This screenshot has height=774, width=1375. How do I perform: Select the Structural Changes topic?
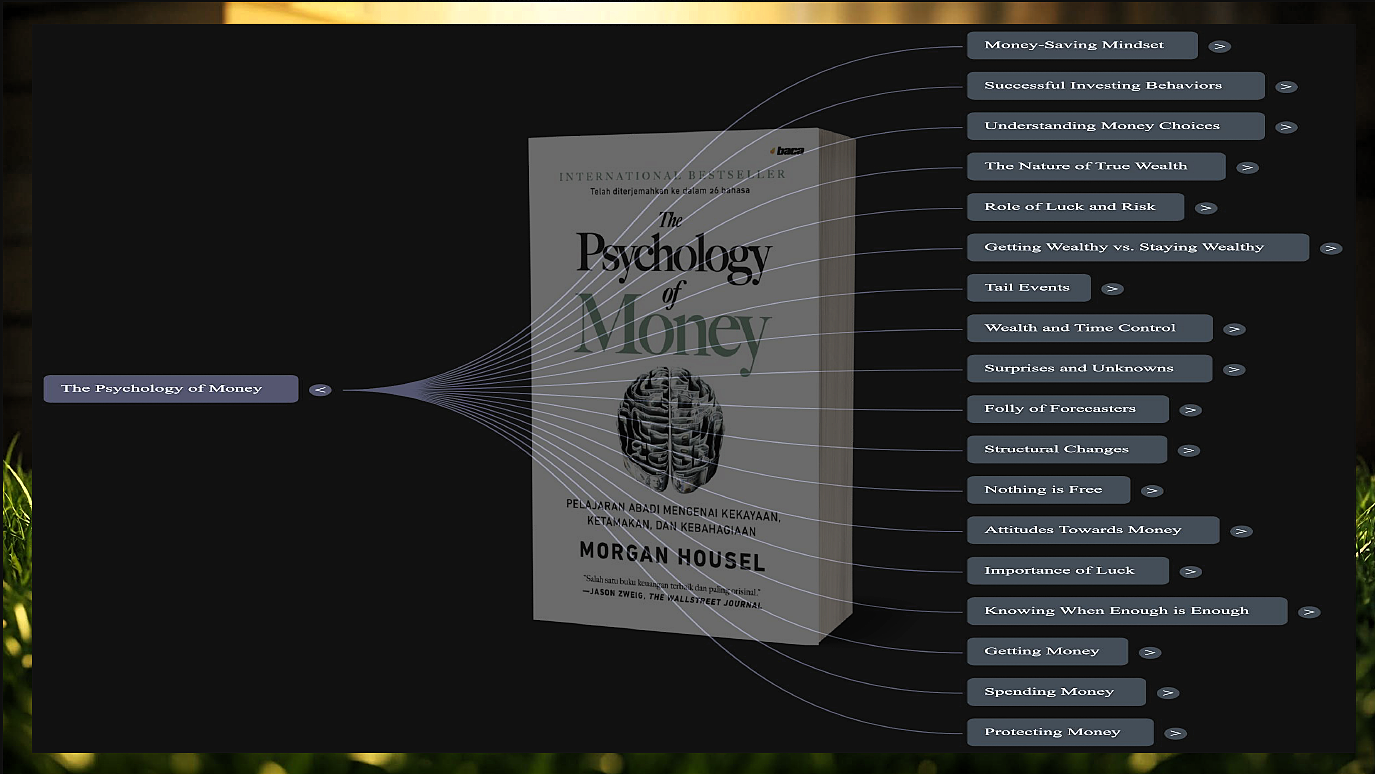[x=1067, y=449]
